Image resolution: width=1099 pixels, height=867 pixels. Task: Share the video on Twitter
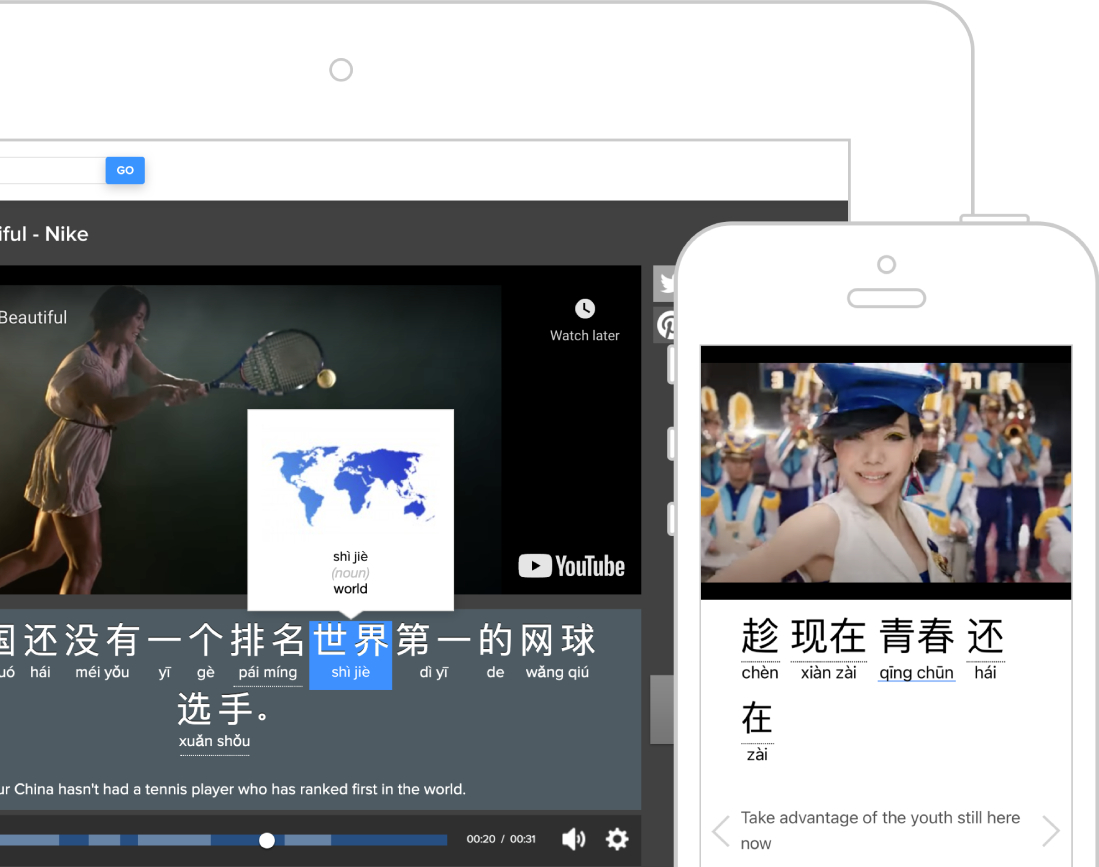(x=667, y=283)
